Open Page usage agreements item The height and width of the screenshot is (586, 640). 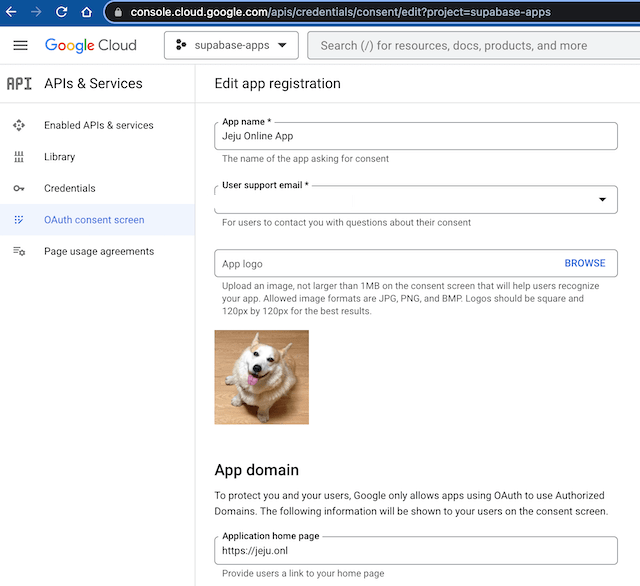[99, 251]
